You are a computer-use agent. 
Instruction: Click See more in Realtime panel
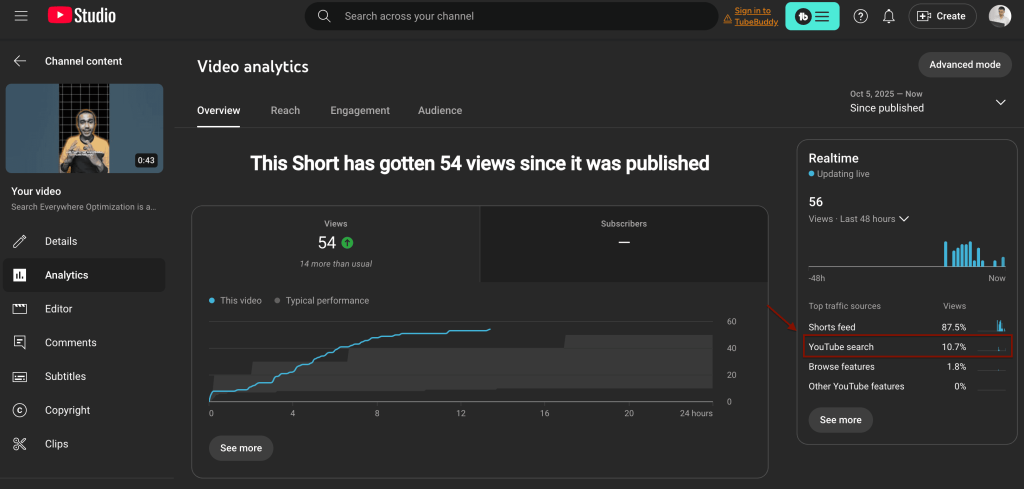840,420
